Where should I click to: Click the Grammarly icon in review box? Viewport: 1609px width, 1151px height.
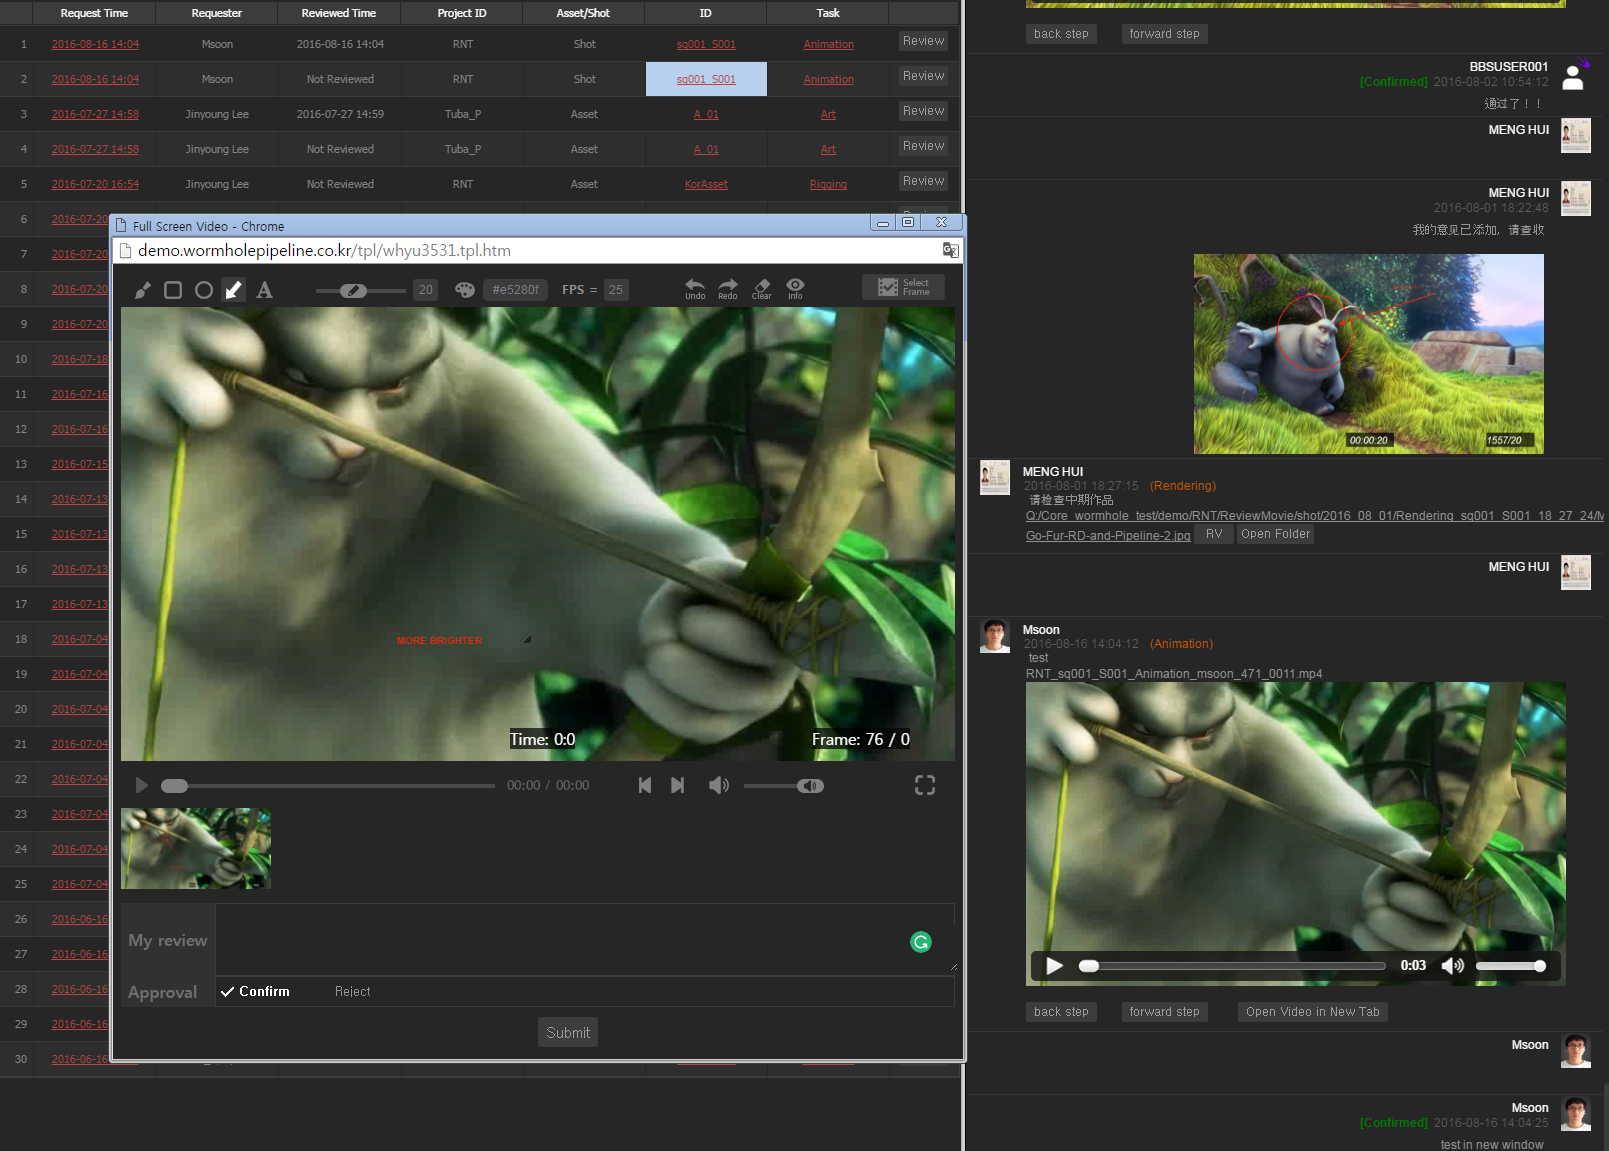(921, 942)
